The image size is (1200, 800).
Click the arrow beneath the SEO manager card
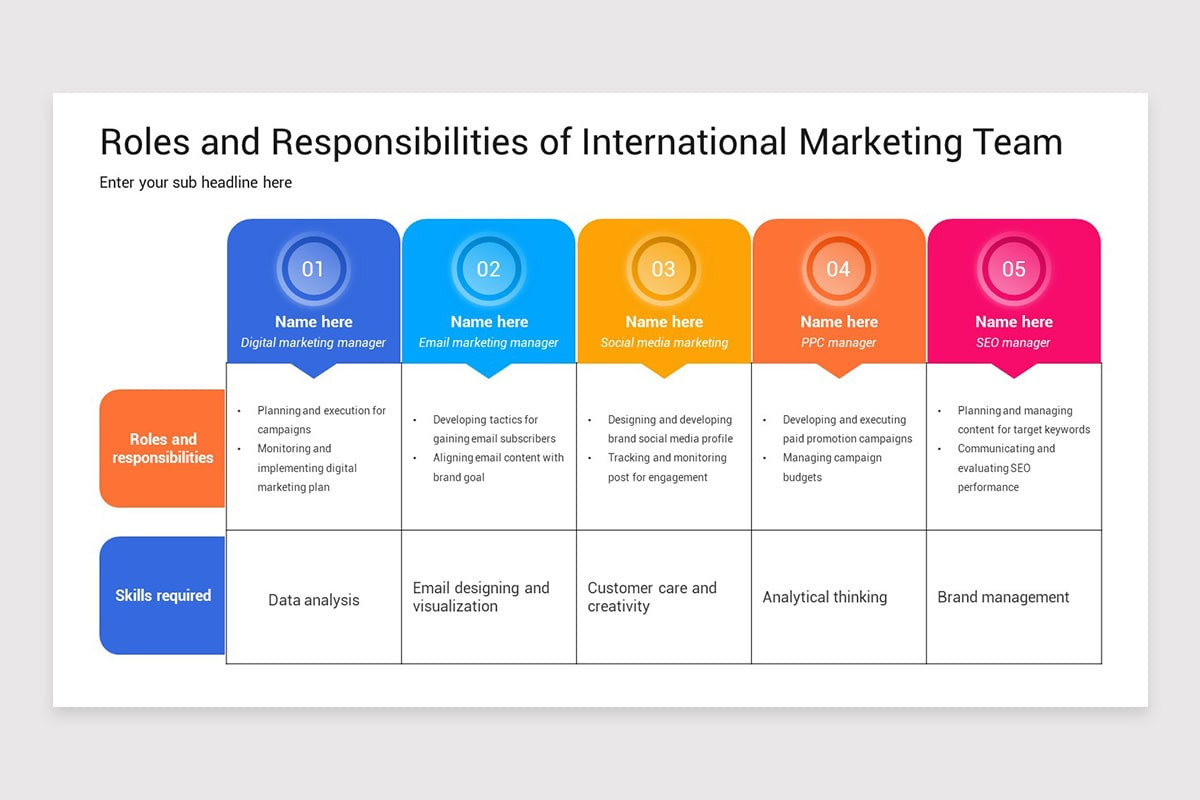(1013, 370)
